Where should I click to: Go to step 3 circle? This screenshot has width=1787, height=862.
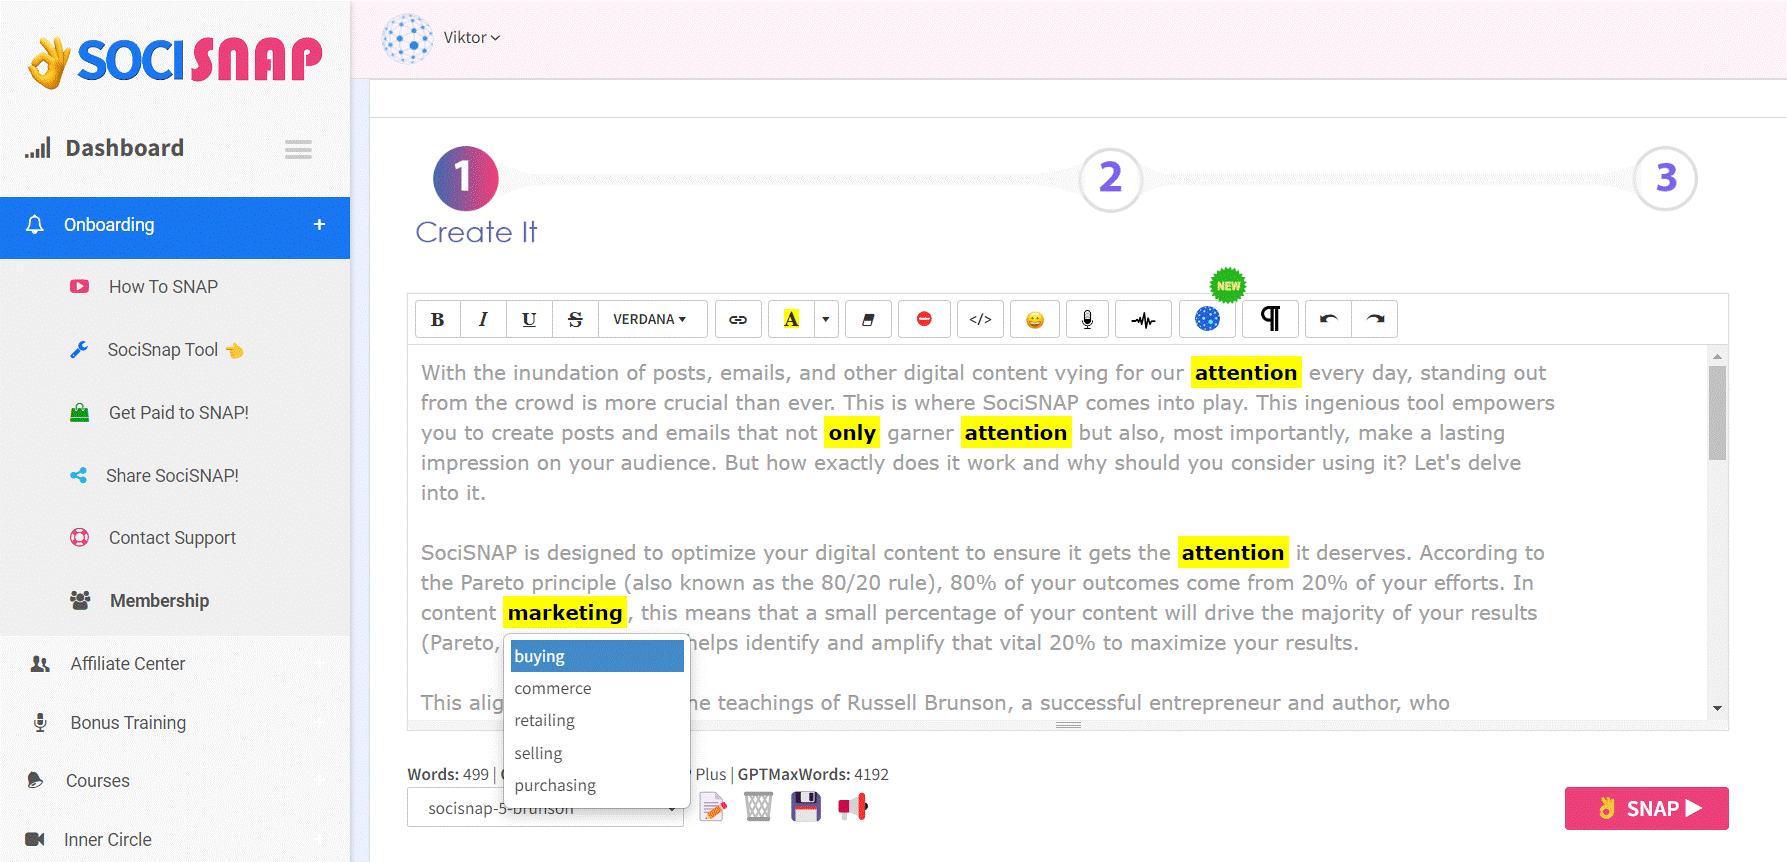click(1665, 179)
